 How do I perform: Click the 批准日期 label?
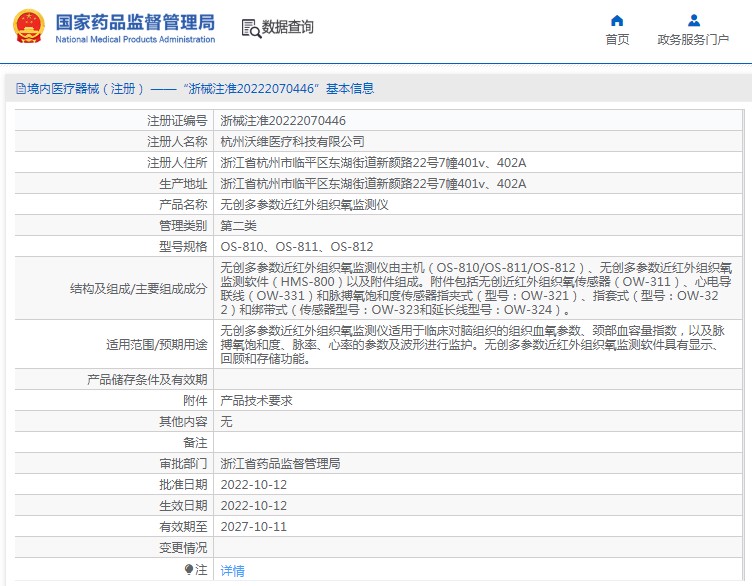(183, 485)
